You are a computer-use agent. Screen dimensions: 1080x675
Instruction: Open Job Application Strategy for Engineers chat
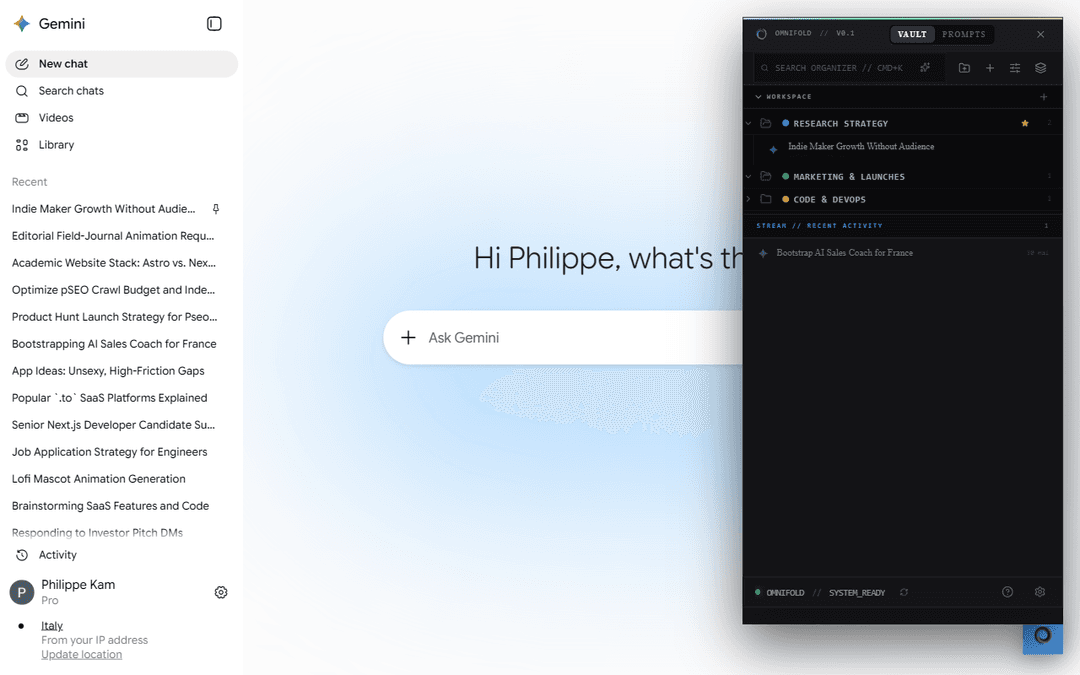coord(122,452)
